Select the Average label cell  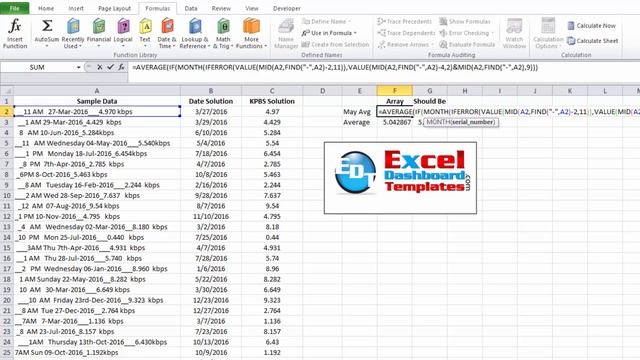(360, 122)
